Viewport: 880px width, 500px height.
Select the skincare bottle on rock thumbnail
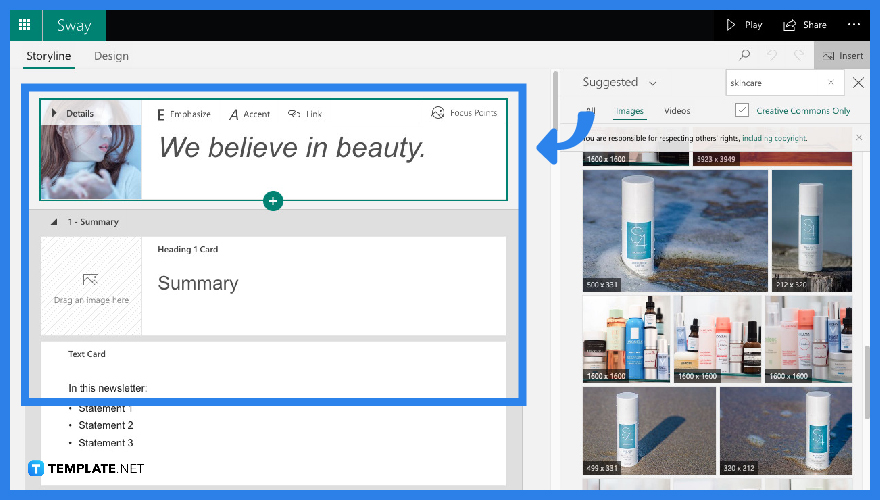675,230
